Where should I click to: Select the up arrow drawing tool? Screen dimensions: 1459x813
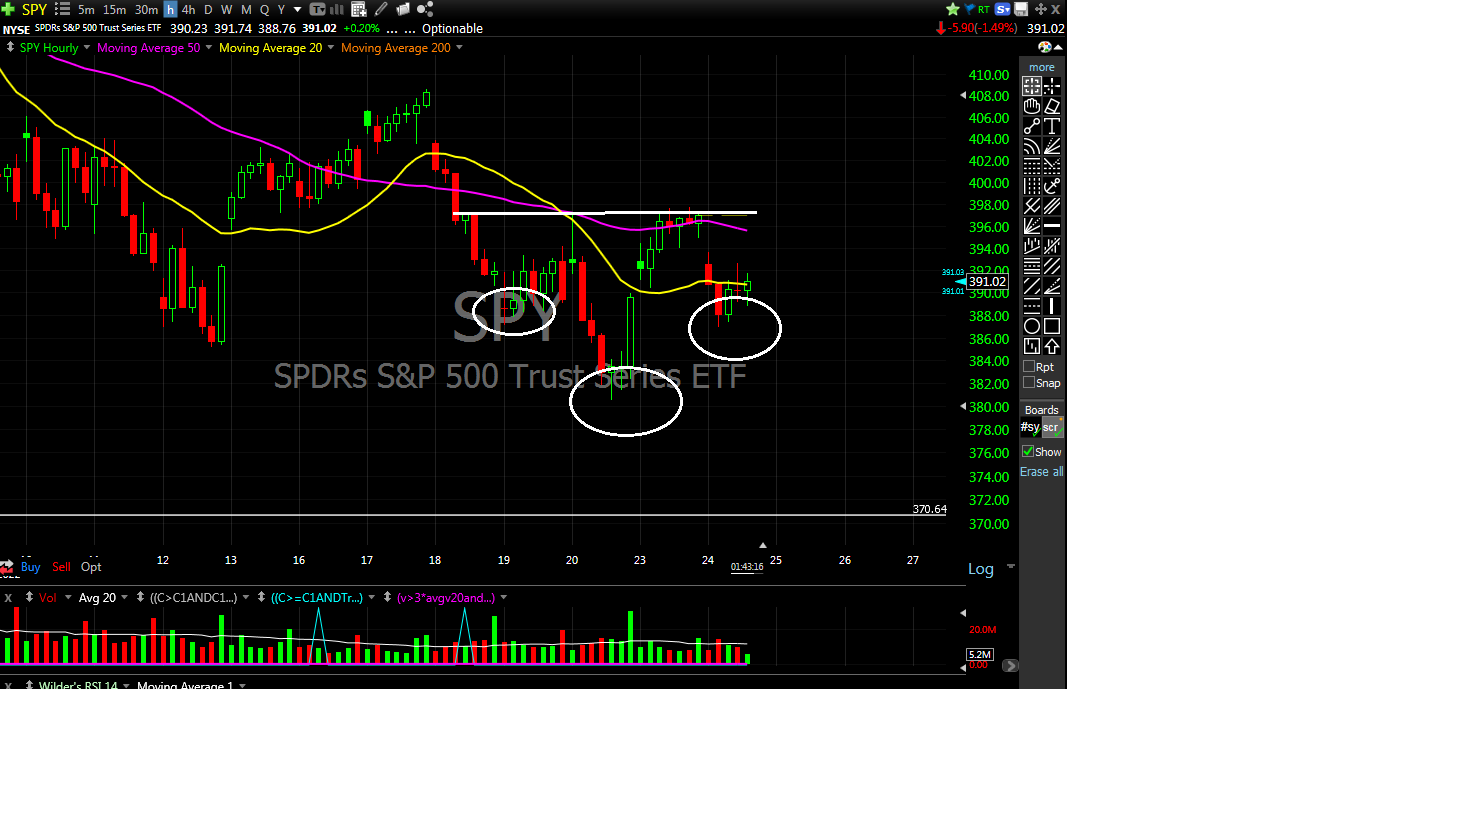point(1052,346)
